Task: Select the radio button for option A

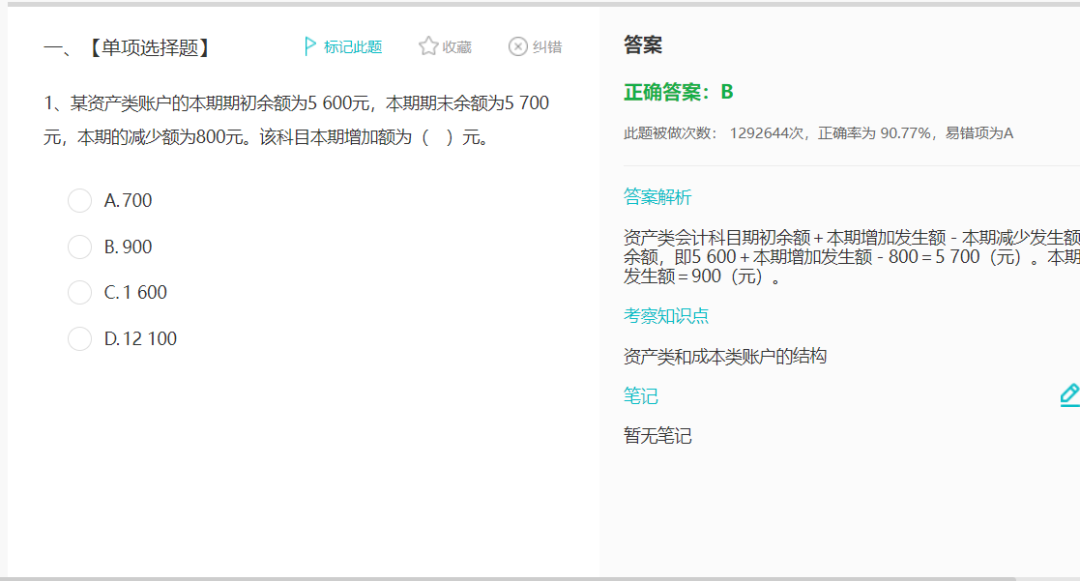Action: 80,201
